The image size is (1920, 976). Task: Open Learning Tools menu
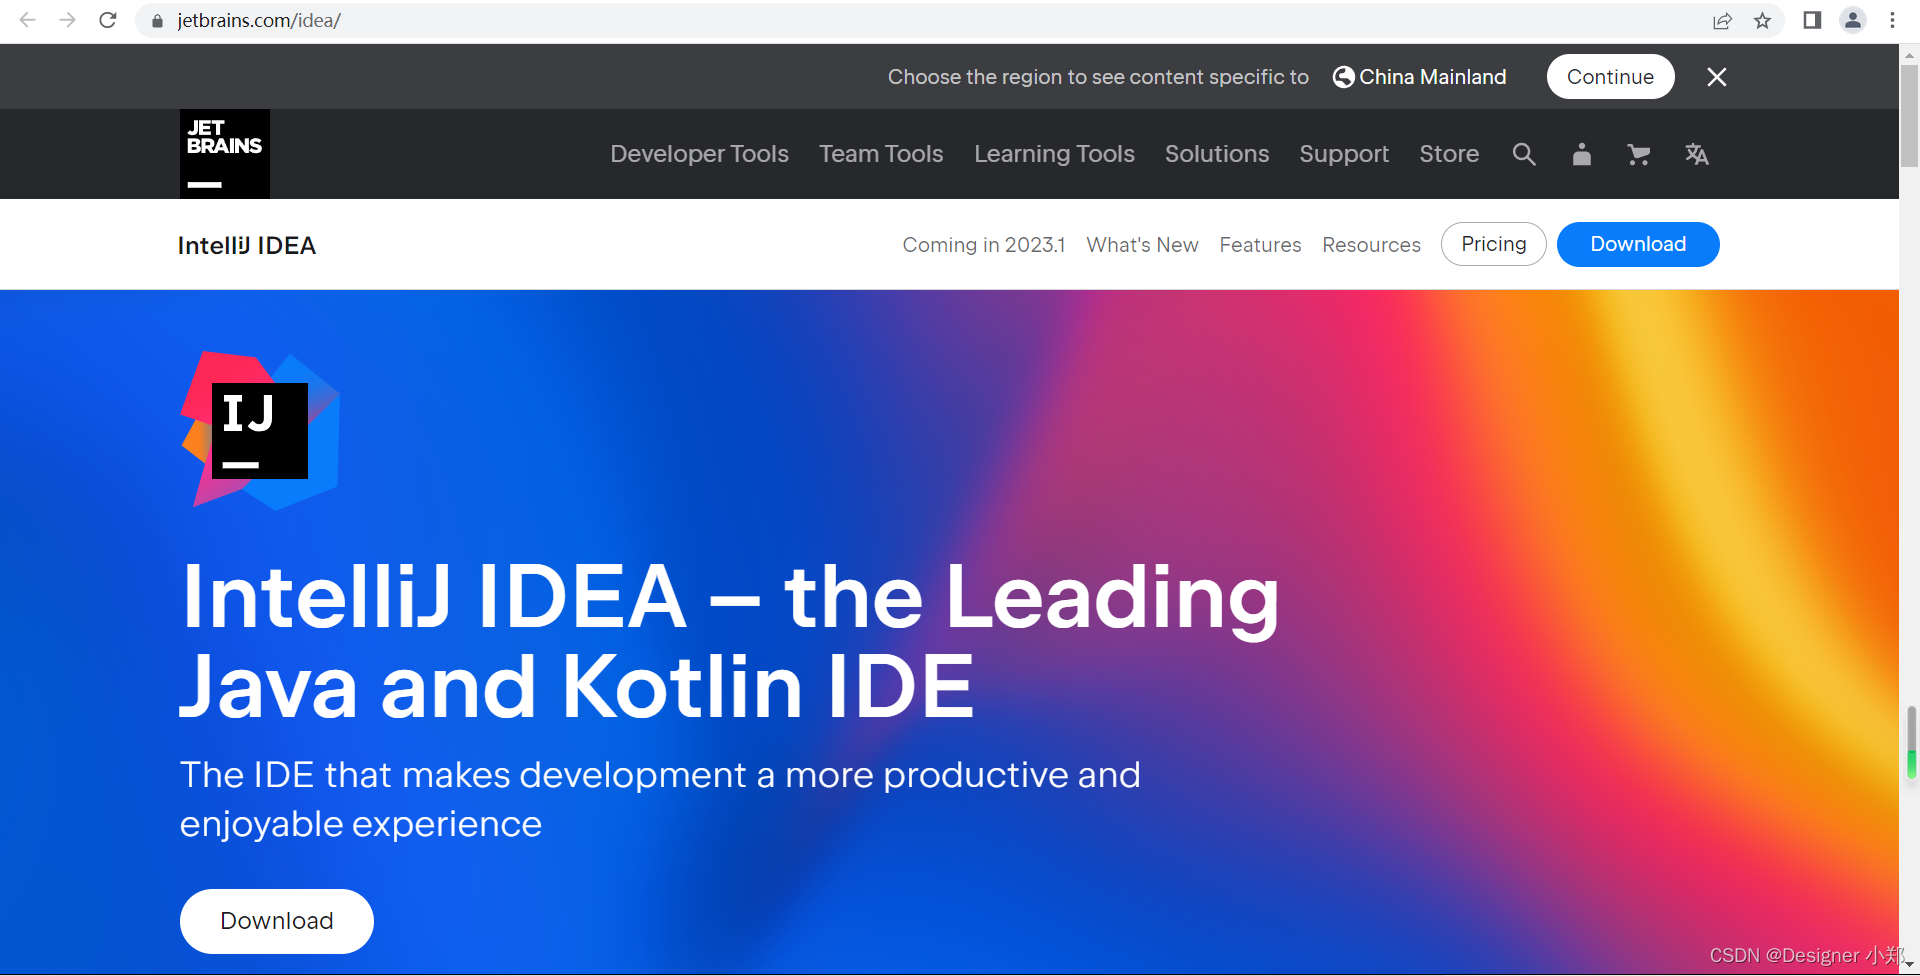[1054, 154]
